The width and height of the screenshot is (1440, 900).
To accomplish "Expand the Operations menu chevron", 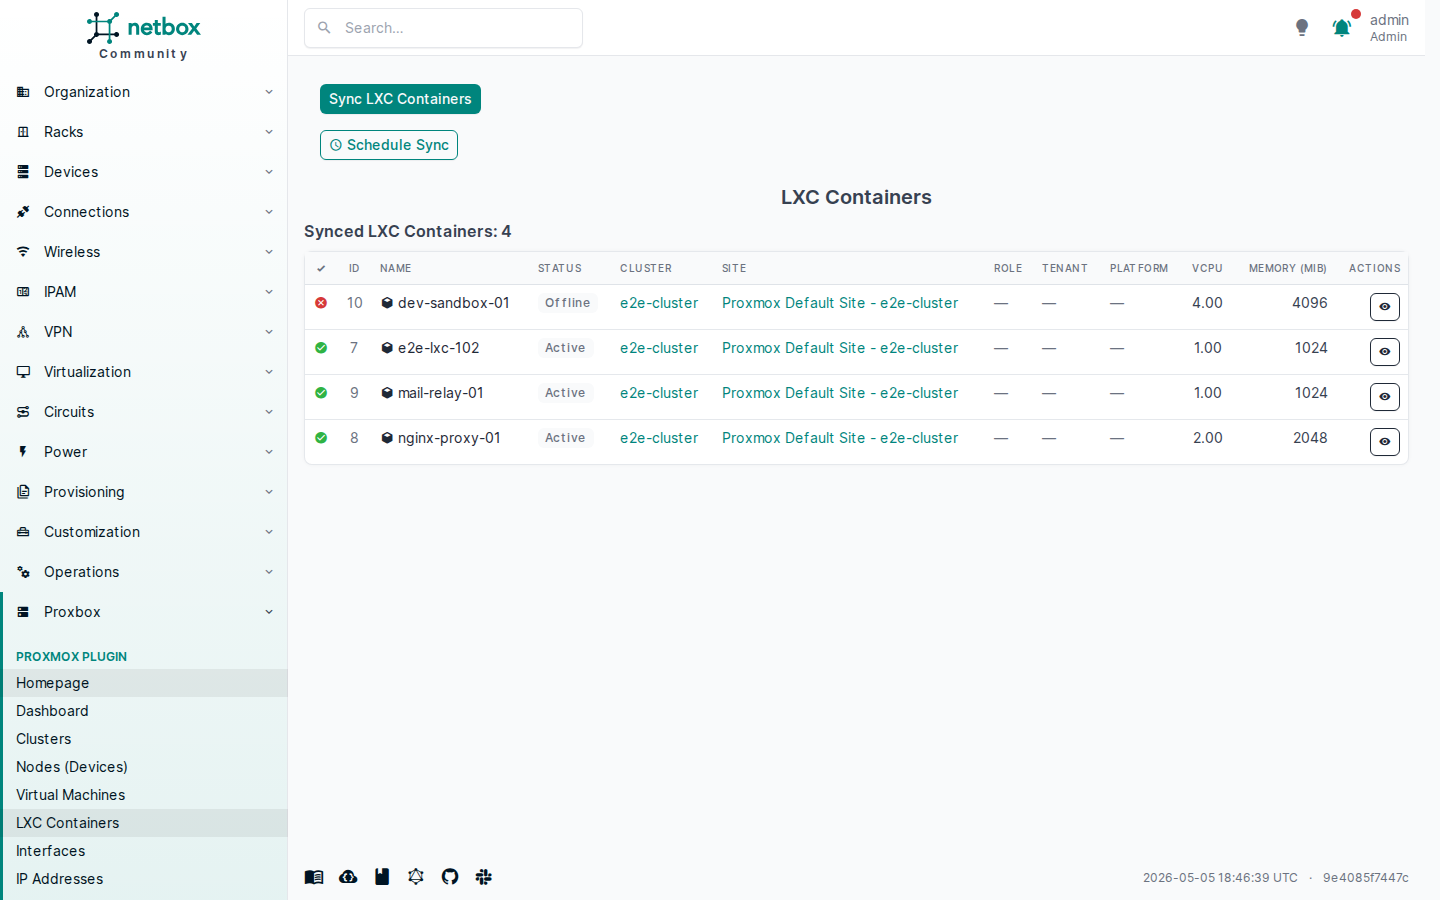I will [x=269, y=572].
